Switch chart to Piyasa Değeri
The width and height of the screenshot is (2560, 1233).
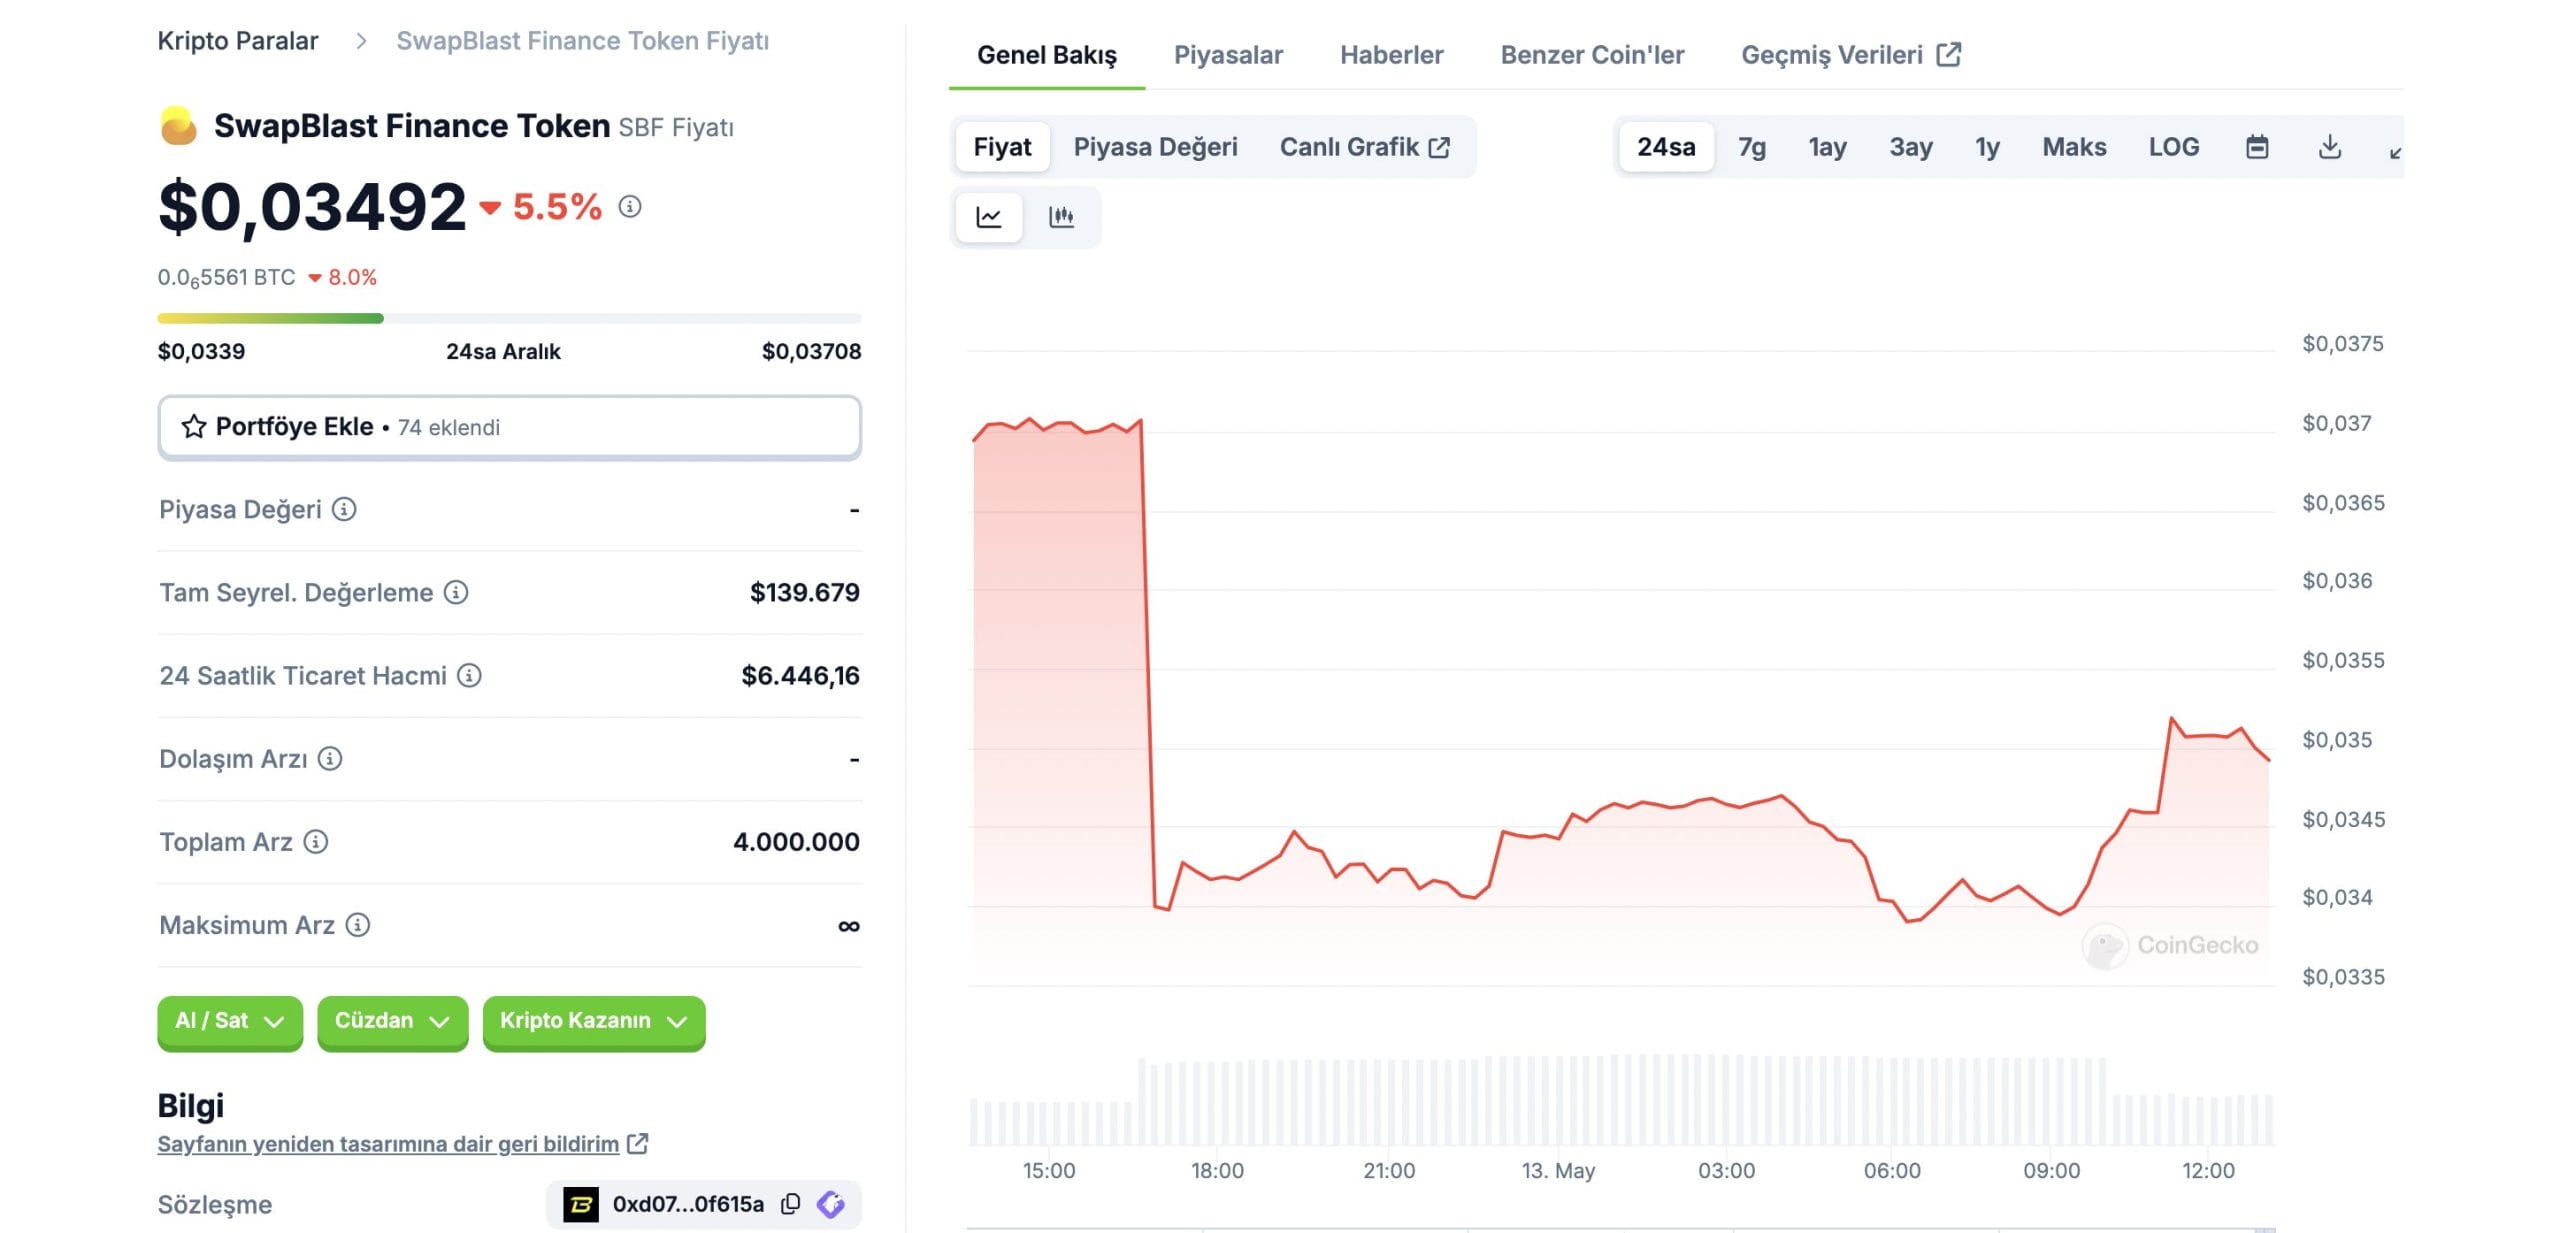coord(1155,147)
